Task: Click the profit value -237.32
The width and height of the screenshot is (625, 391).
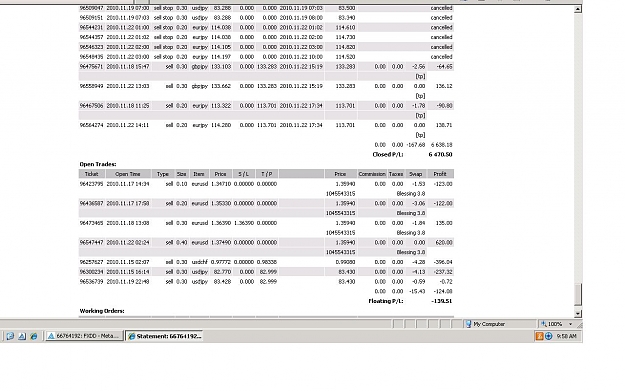Action: tap(443, 272)
